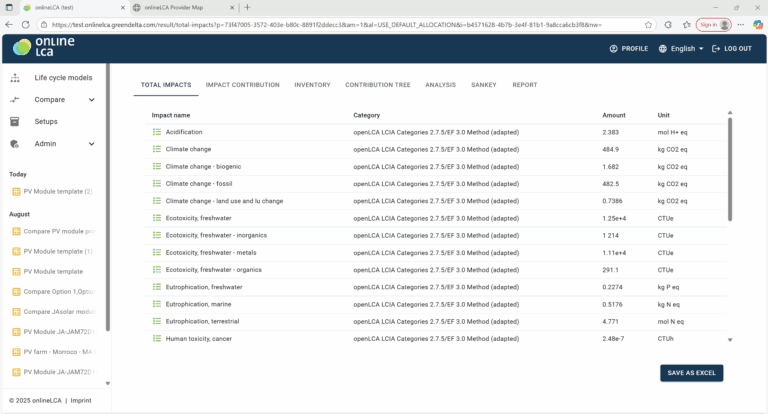Click the LOG OUT button
This screenshot has height=414, width=768.
(732, 48)
